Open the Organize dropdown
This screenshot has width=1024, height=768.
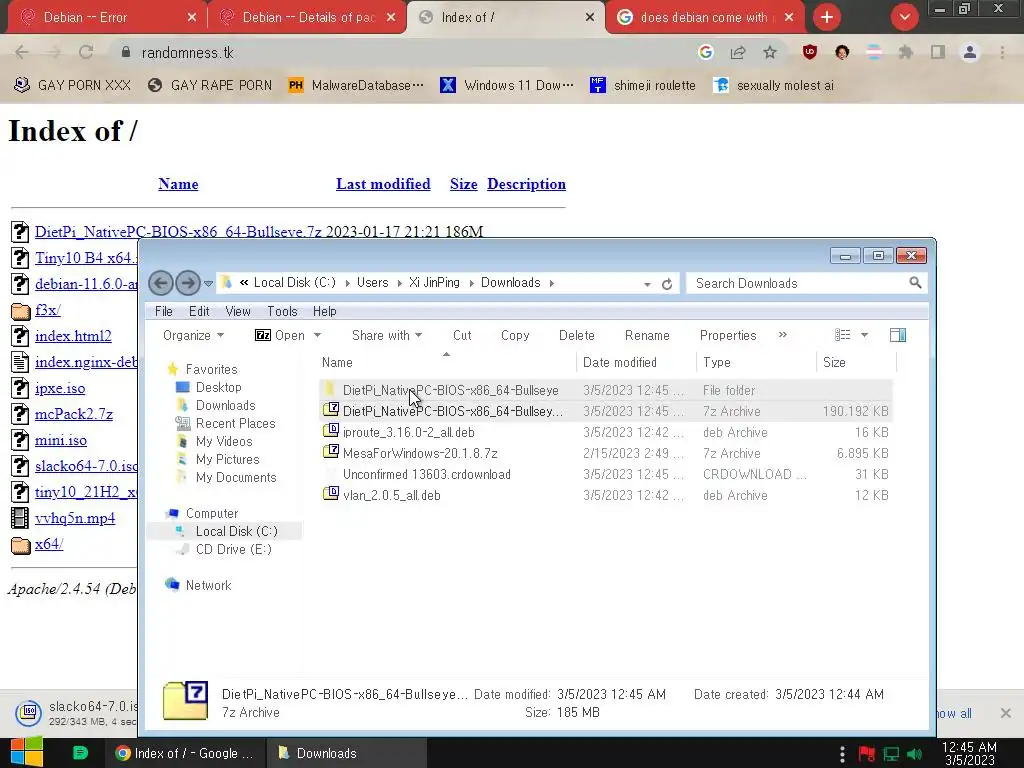(193, 335)
